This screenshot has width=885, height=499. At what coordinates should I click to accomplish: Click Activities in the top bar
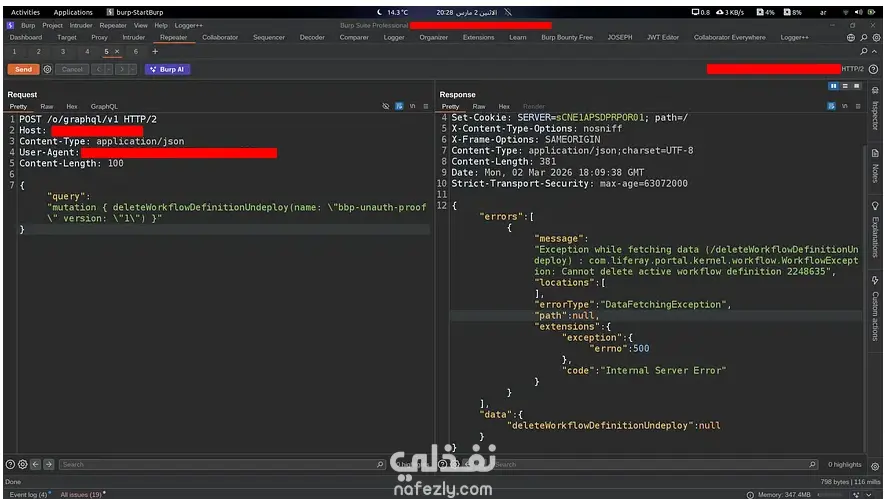click(x=25, y=12)
